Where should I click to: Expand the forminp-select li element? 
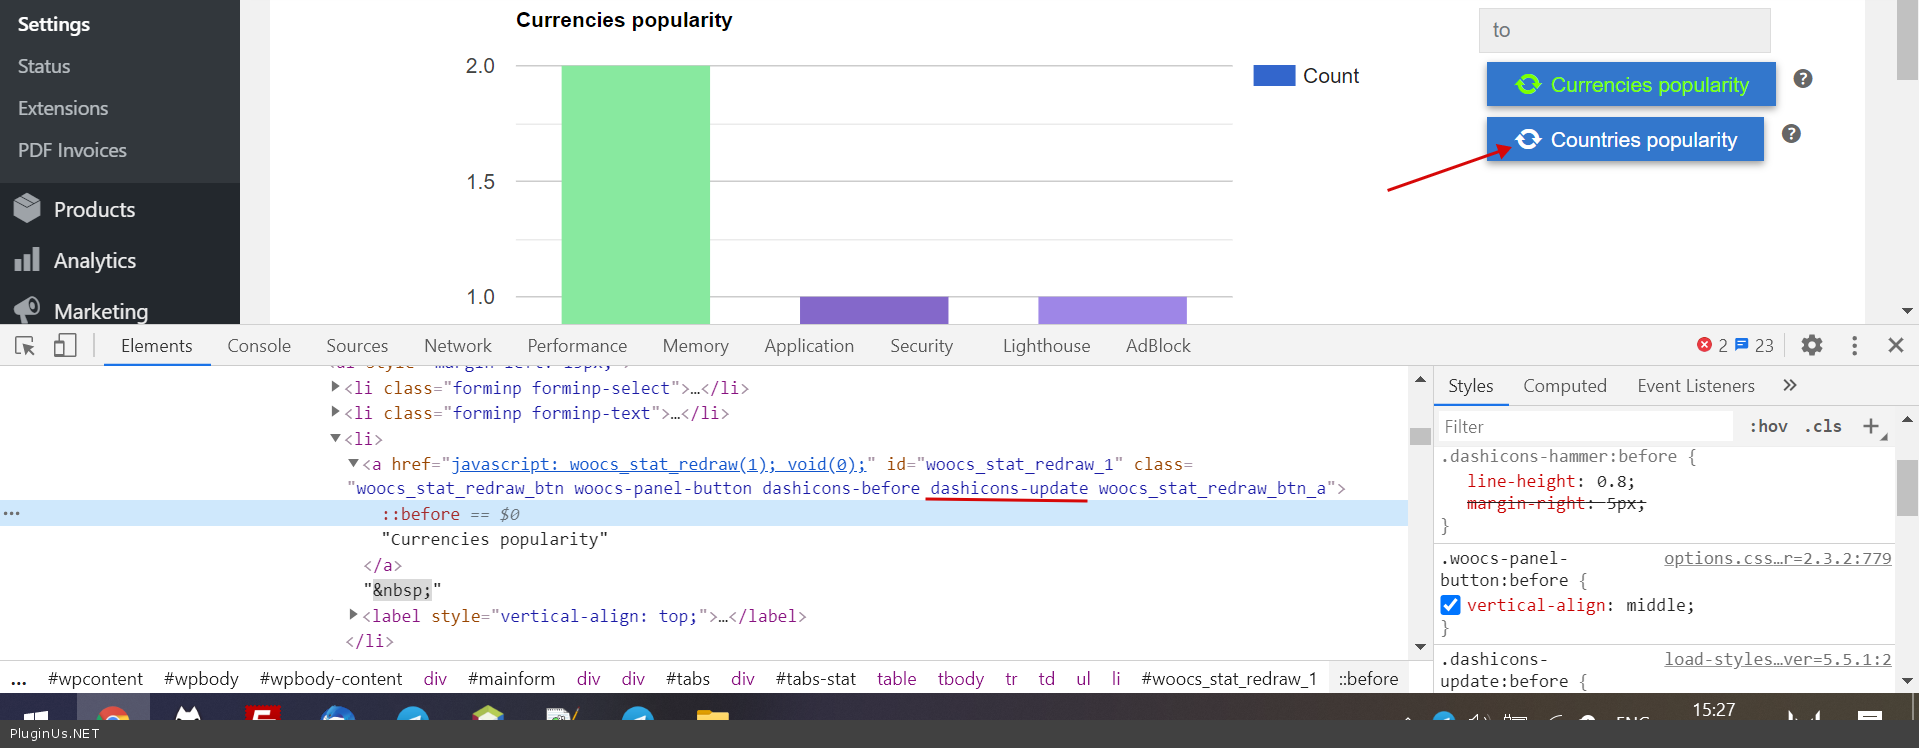335,388
